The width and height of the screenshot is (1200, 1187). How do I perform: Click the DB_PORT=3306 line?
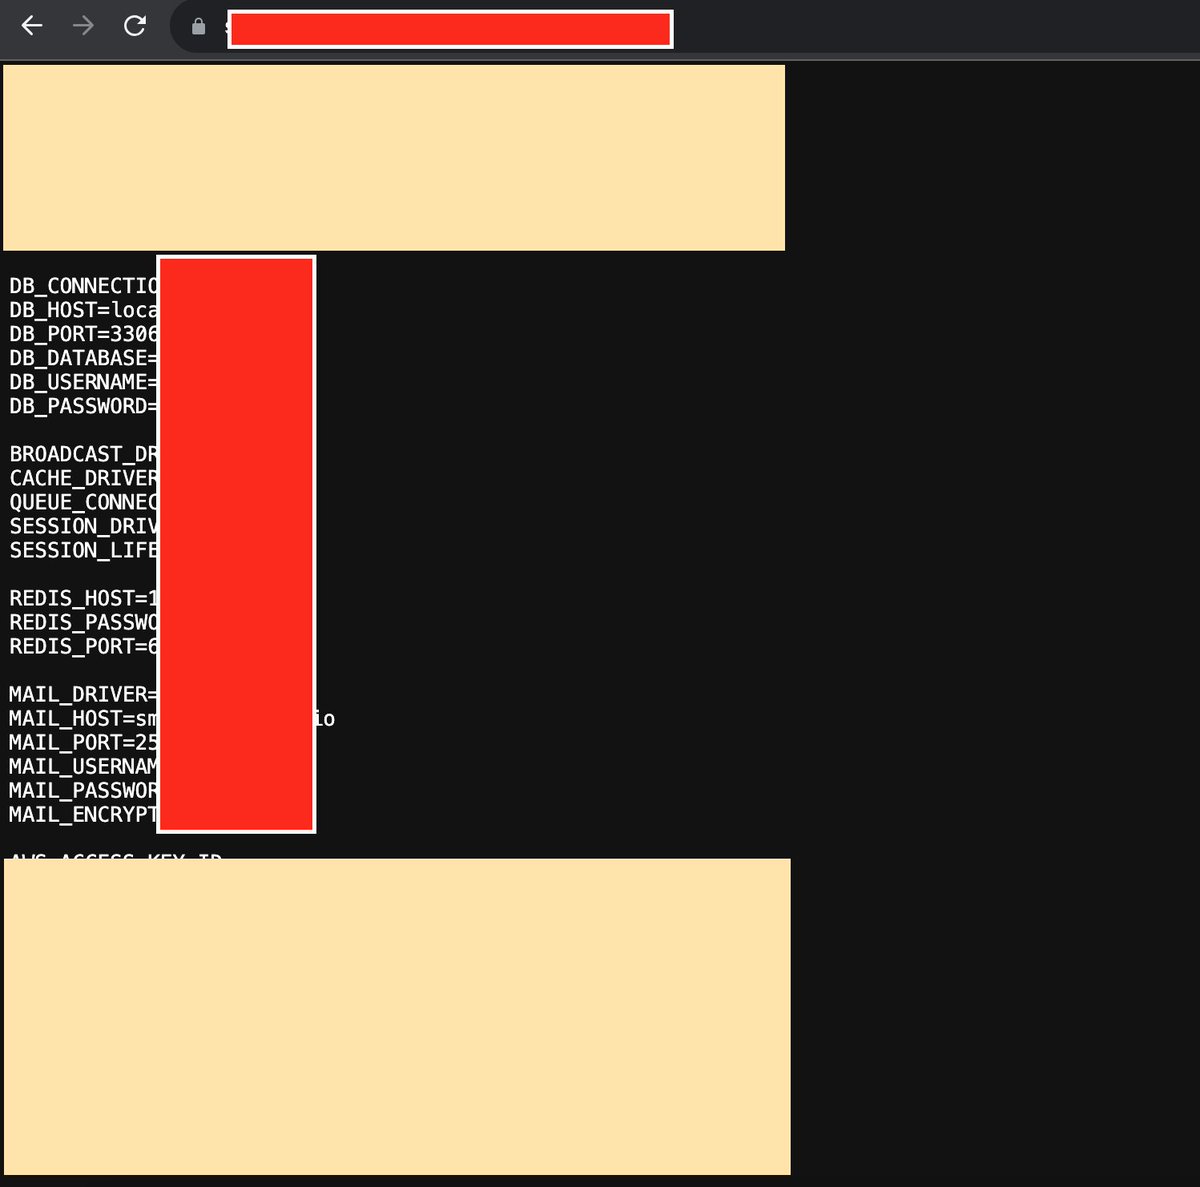click(83, 334)
